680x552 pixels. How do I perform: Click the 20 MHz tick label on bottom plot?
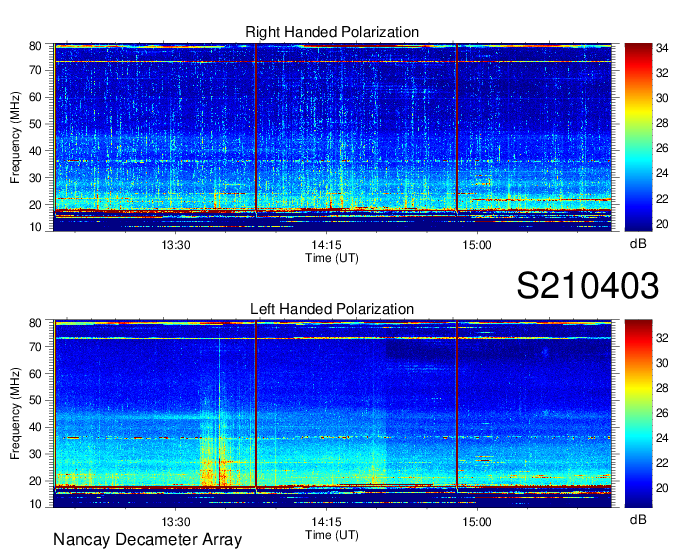pyautogui.click(x=35, y=481)
